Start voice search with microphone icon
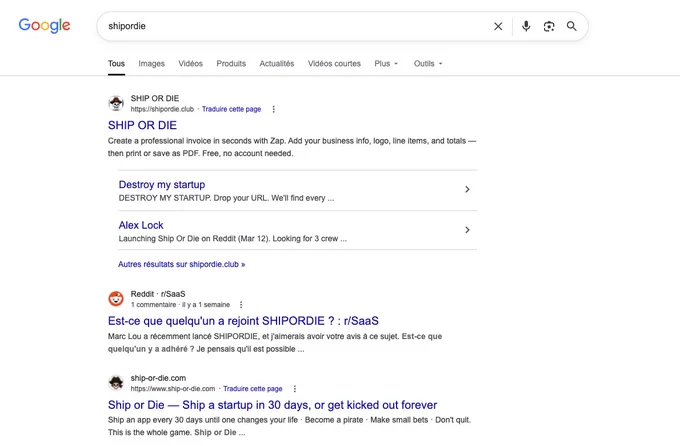The width and height of the screenshot is (680, 446). coord(526,26)
